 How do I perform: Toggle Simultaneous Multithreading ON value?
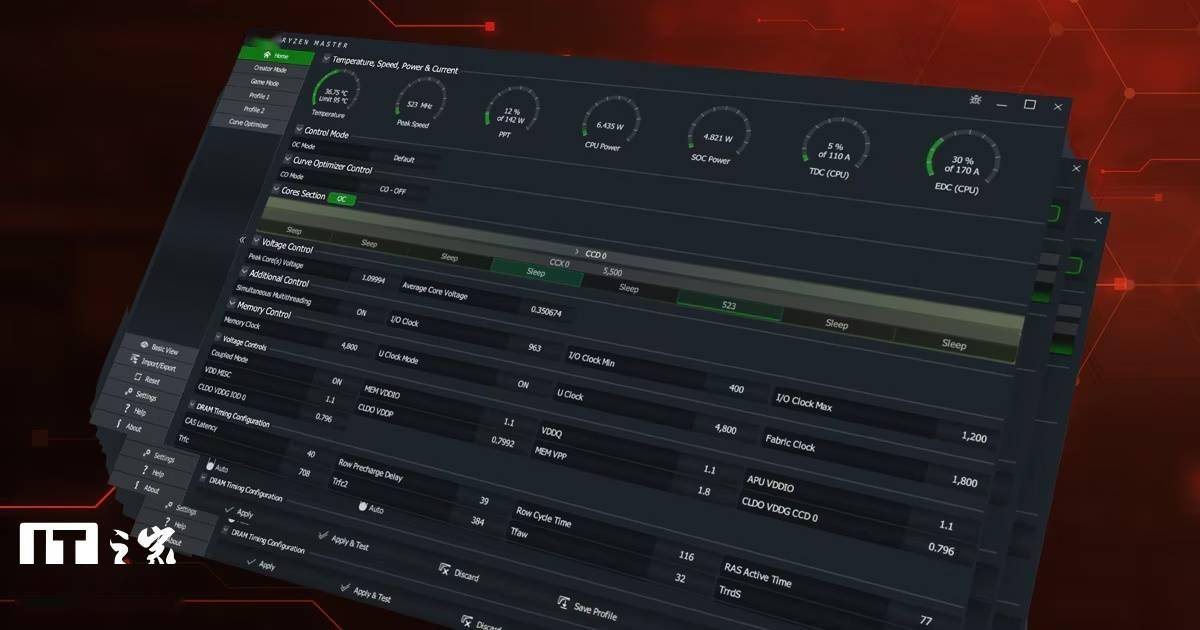pyautogui.click(x=361, y=312)
